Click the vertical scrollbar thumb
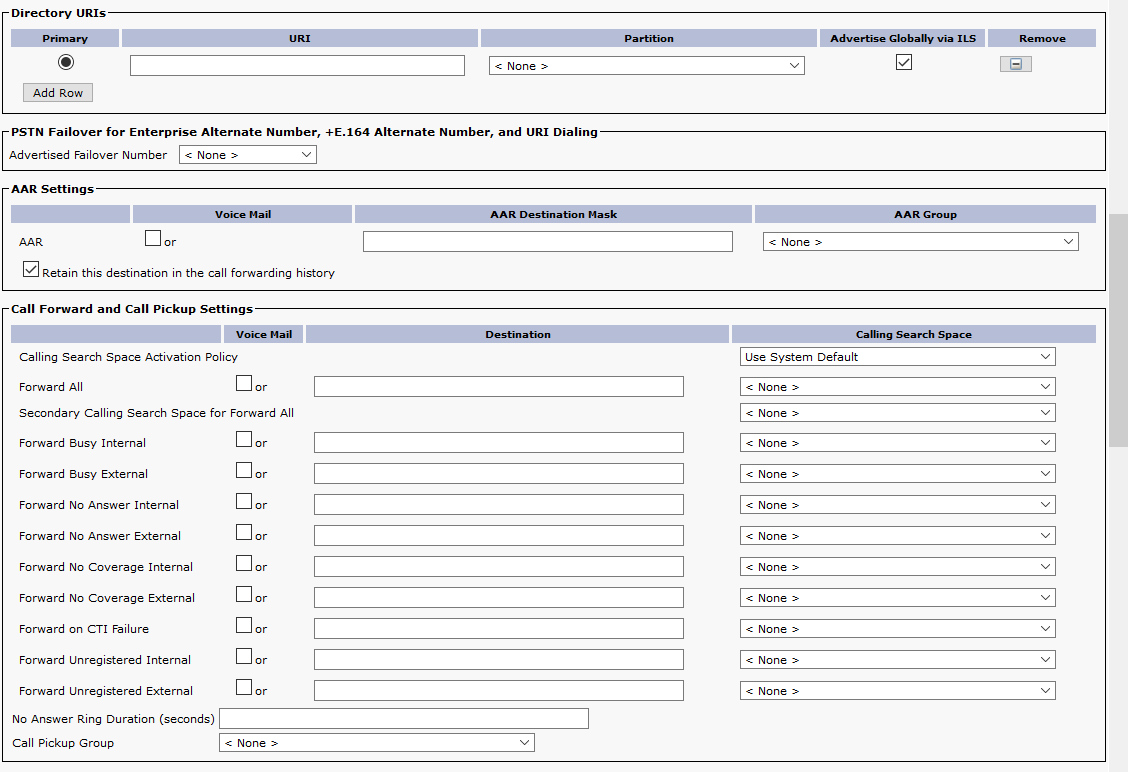1128x772 pixels. pos(1118,330)
